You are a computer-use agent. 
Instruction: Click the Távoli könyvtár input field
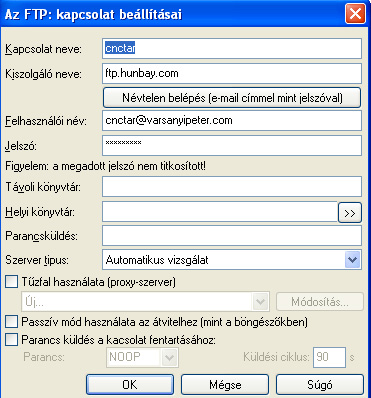pos(232,187)
